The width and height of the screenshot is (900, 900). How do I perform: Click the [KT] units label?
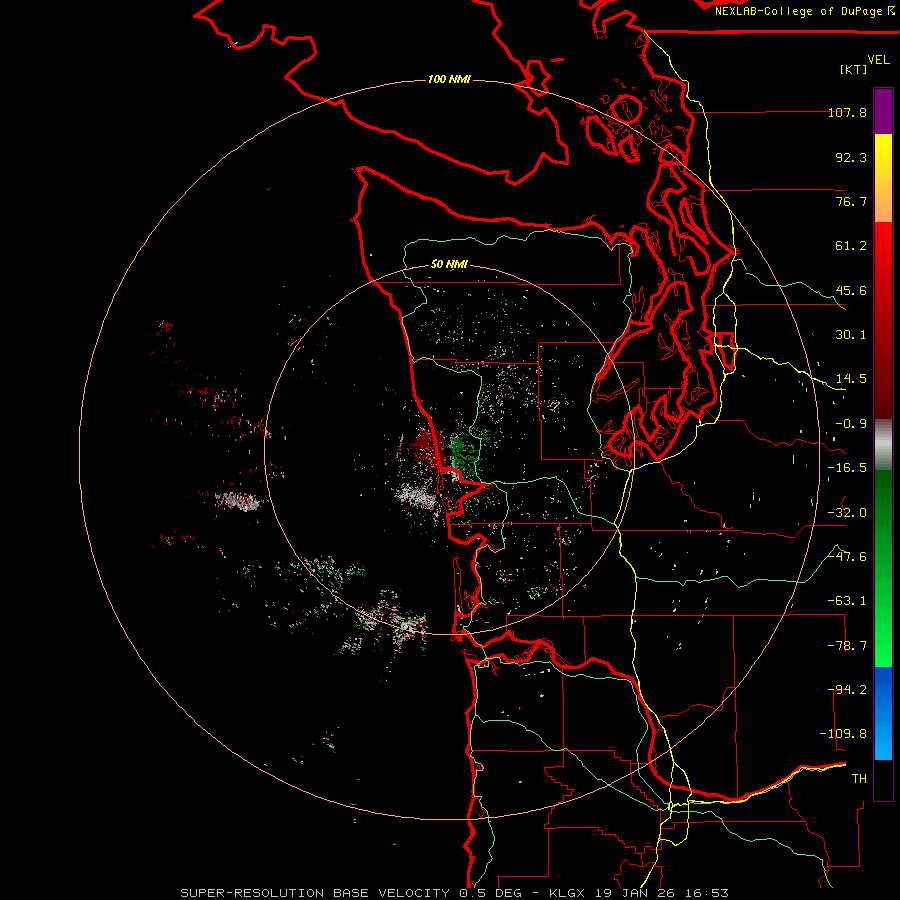[854, 69]
